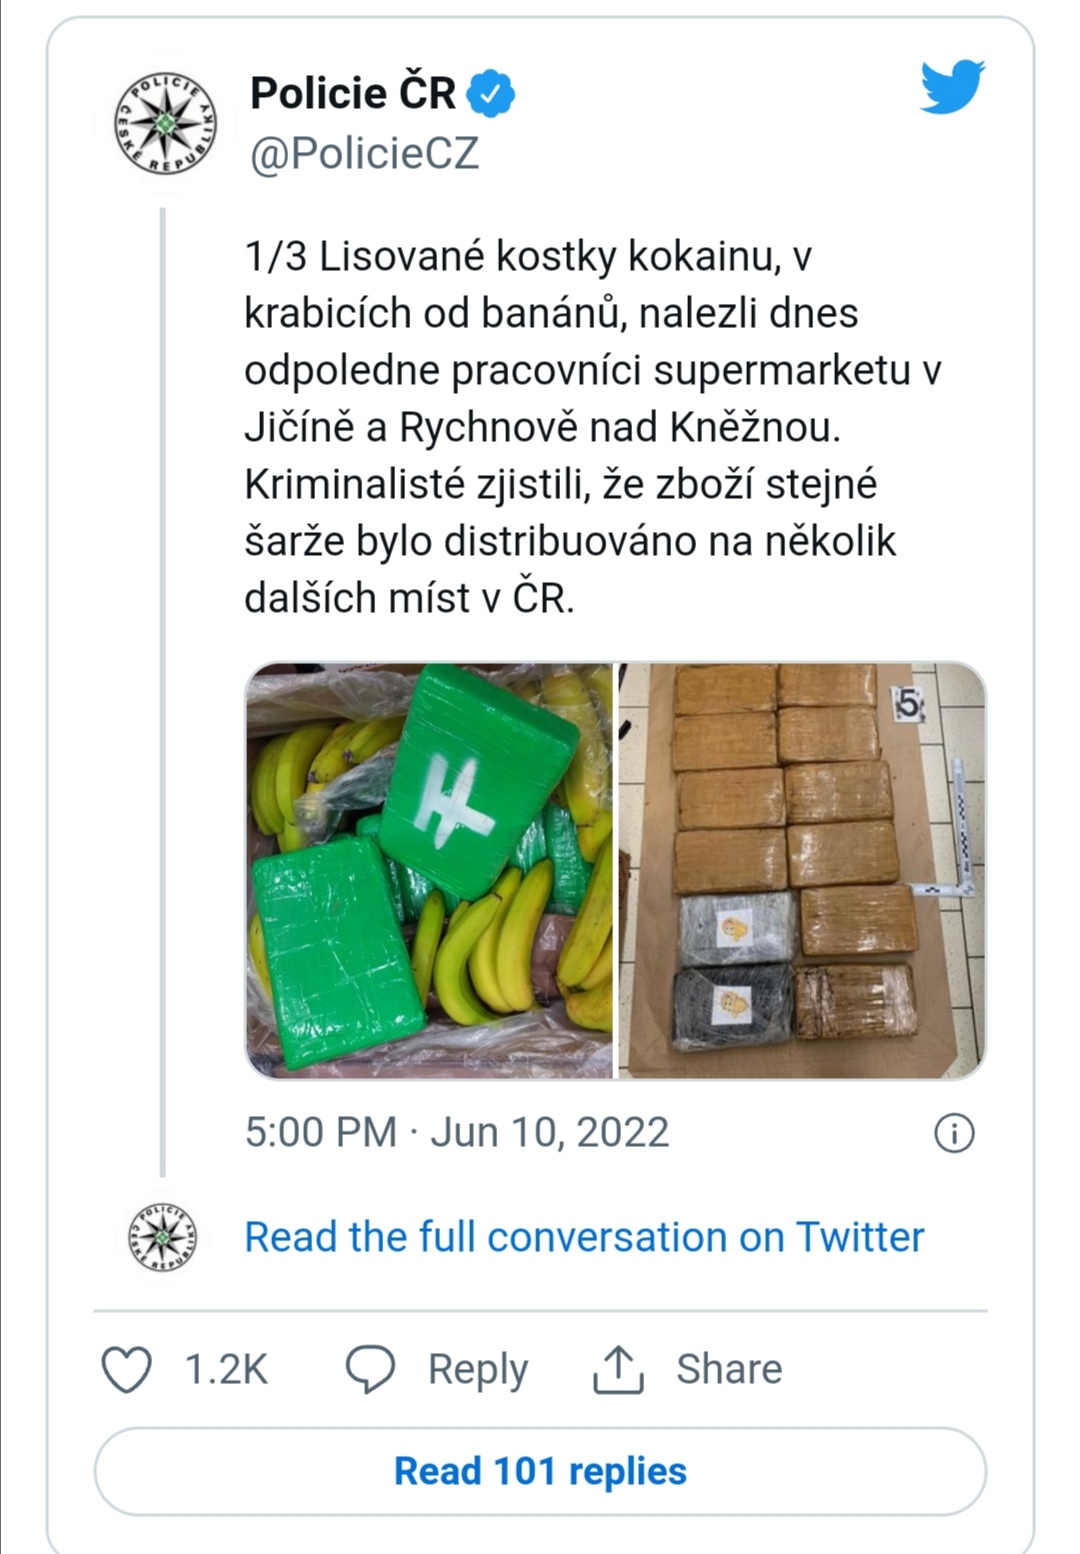Click the Twitter bird logo
Viewport: 1080px width, 1554px height.
click(x=952, y=87)
